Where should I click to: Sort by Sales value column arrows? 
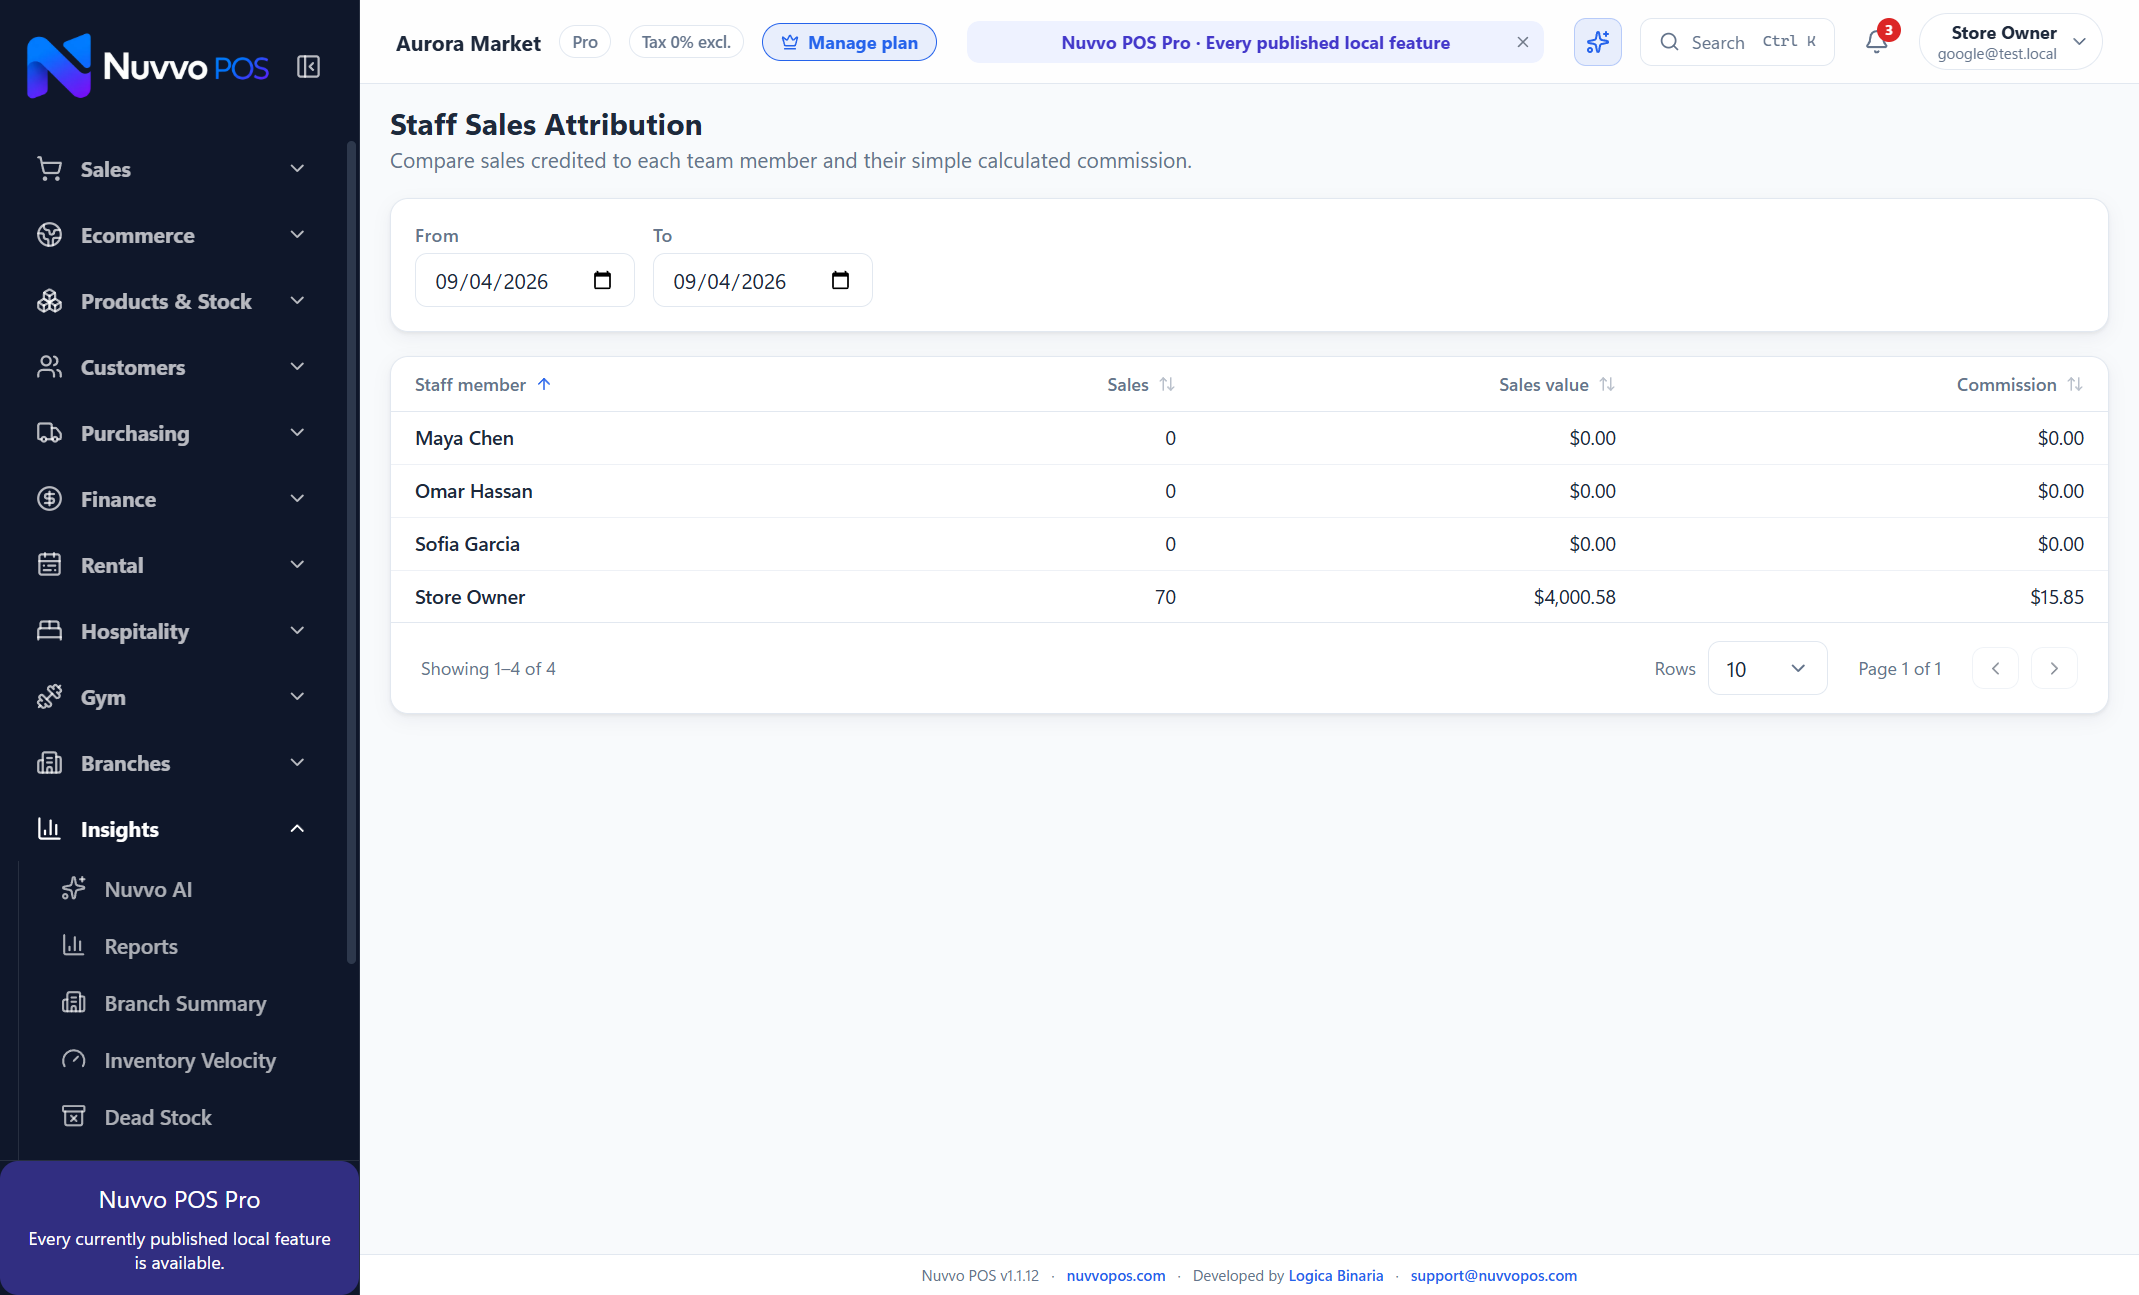coord(1606,385)
